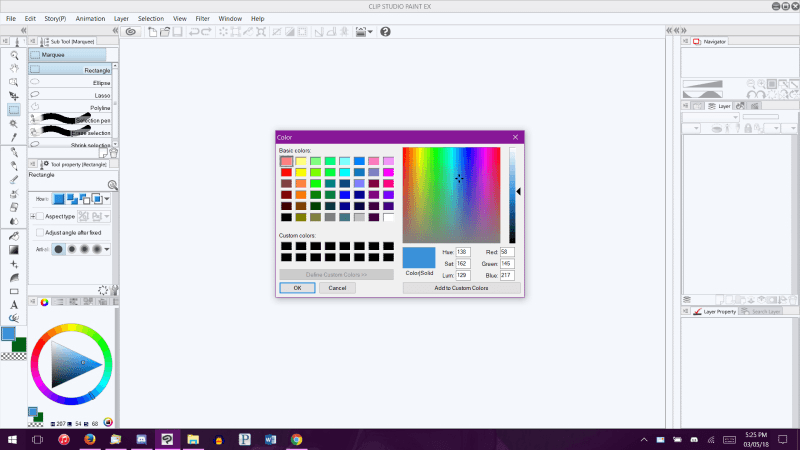Pick the red basic color swatch
The width and height of the screenshot is (800, 450).
pyautogui.click(x=287, y=172)
